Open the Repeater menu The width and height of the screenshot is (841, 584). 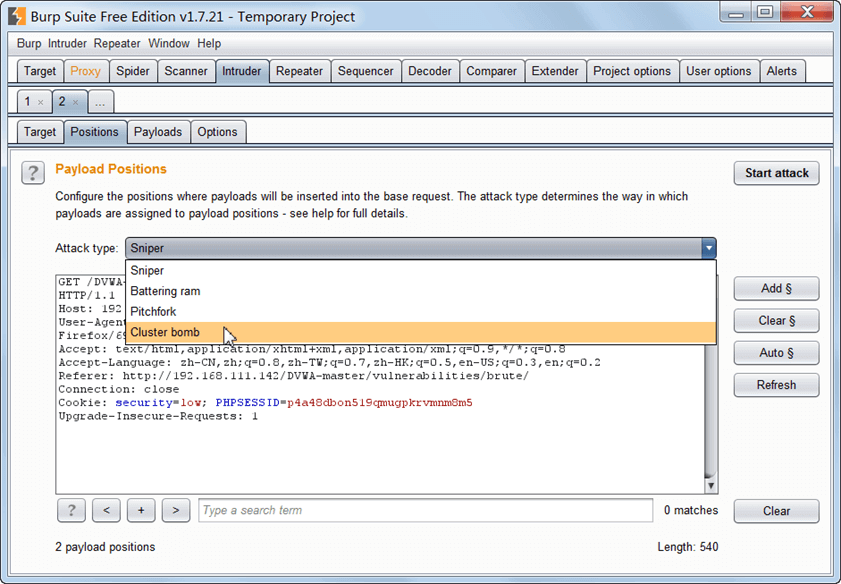(x=117, y=43)
